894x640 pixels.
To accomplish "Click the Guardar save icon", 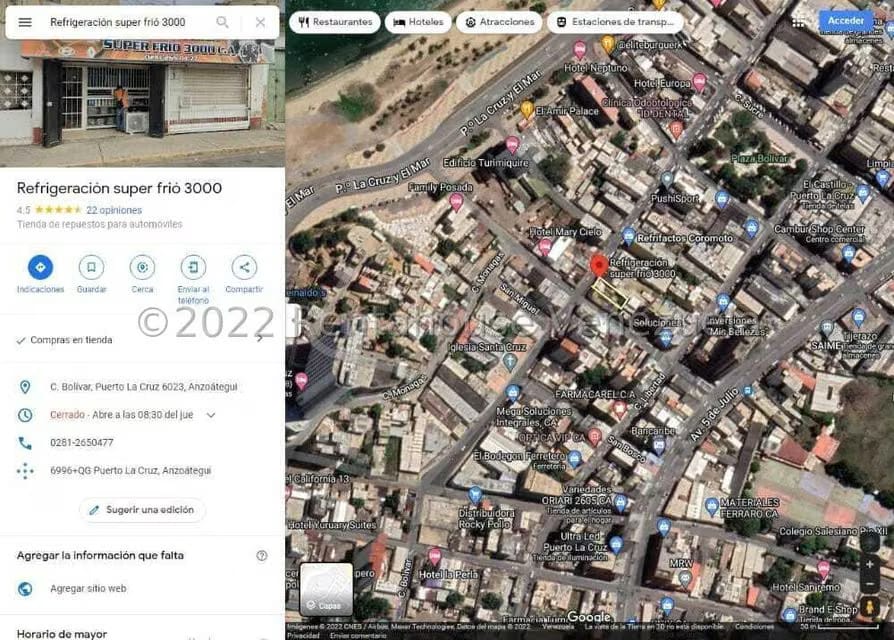I will pyautogui.click(x=91, y=267).
